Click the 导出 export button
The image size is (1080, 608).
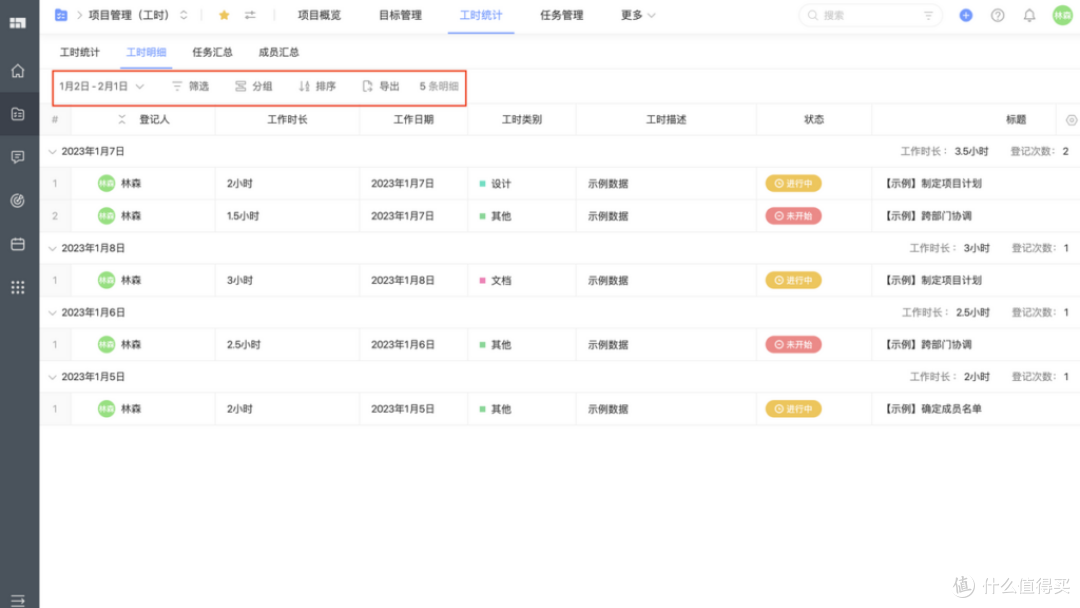[381, 86]
